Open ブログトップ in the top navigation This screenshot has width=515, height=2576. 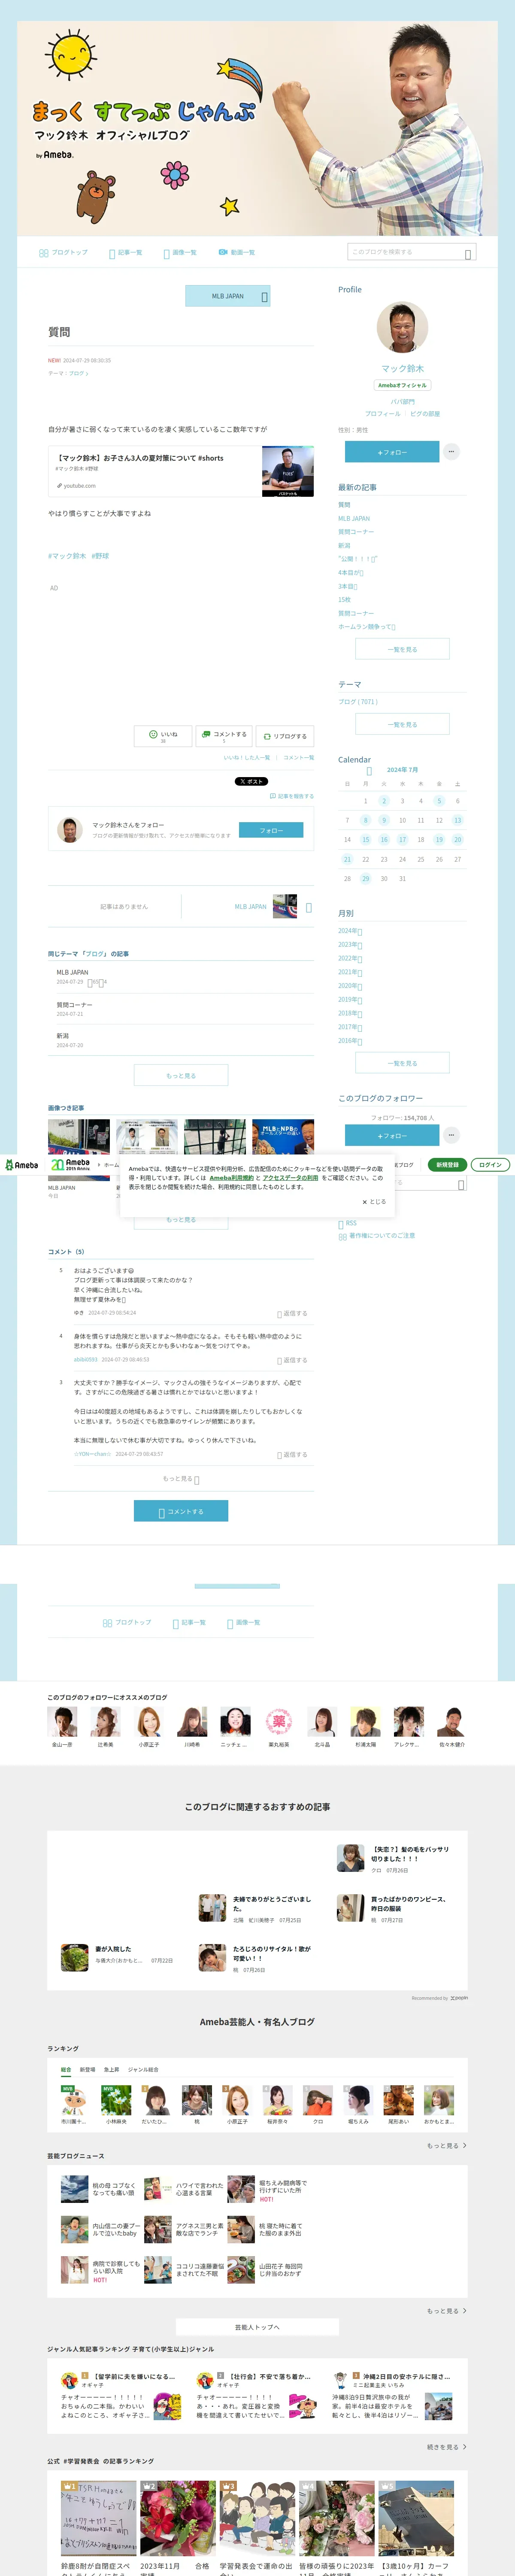tap(63, 252)
